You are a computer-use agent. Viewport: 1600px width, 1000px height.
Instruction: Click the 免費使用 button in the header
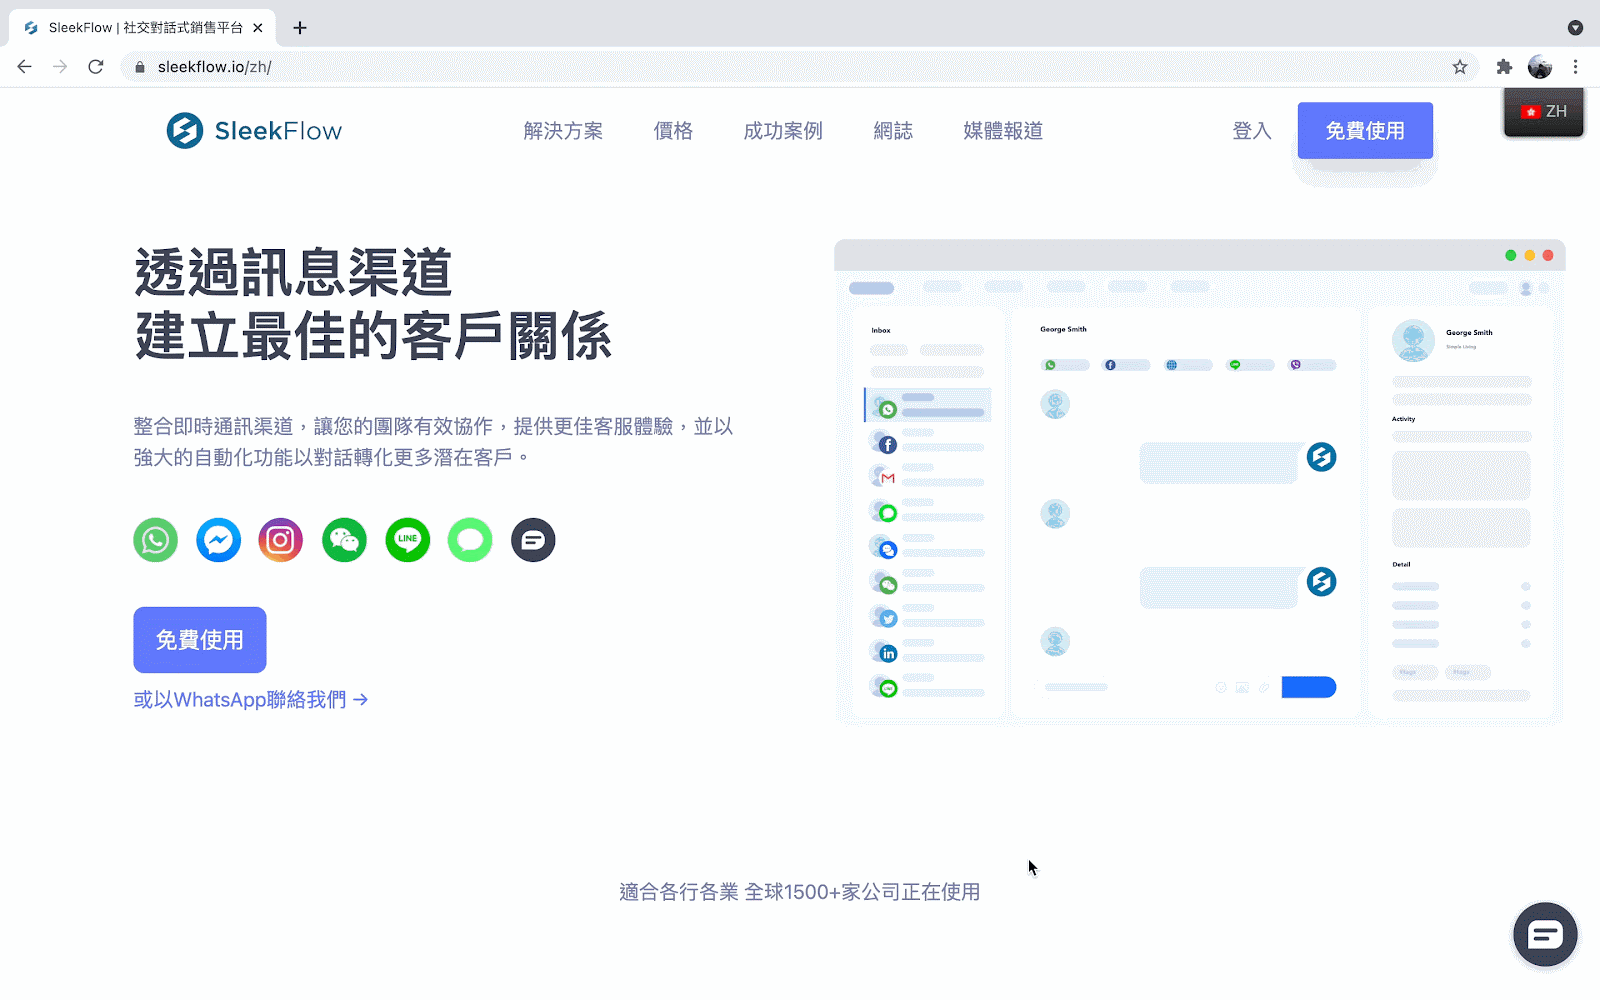(x=1365, y=131)
